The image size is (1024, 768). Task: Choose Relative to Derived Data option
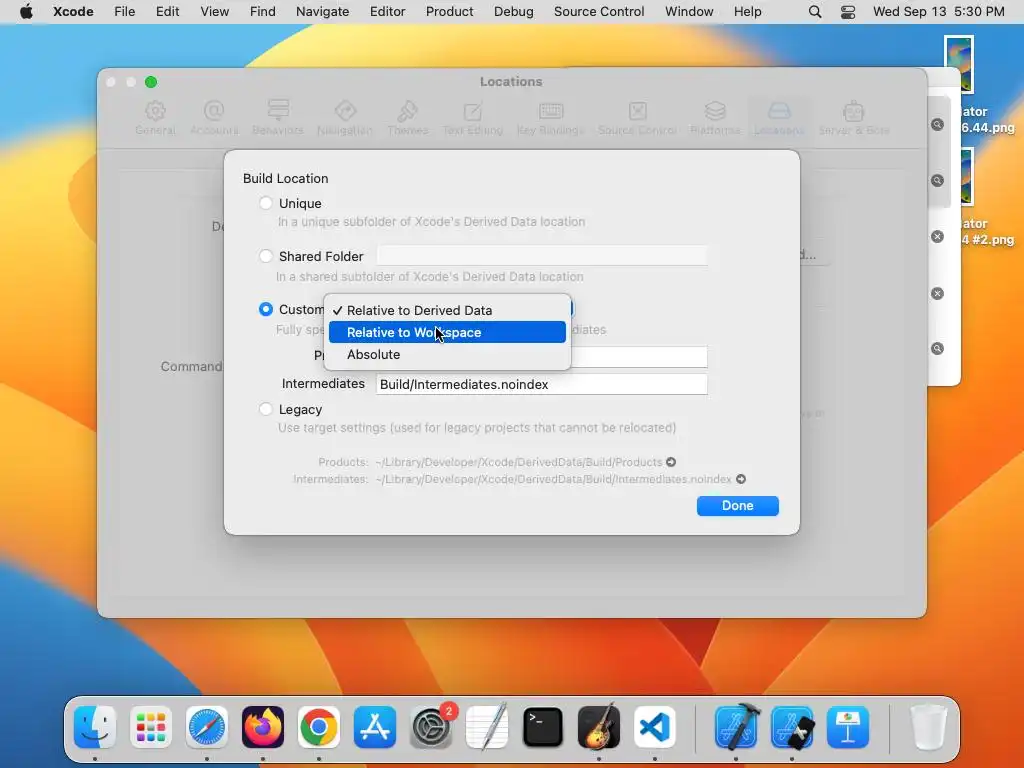pos(447,310)
